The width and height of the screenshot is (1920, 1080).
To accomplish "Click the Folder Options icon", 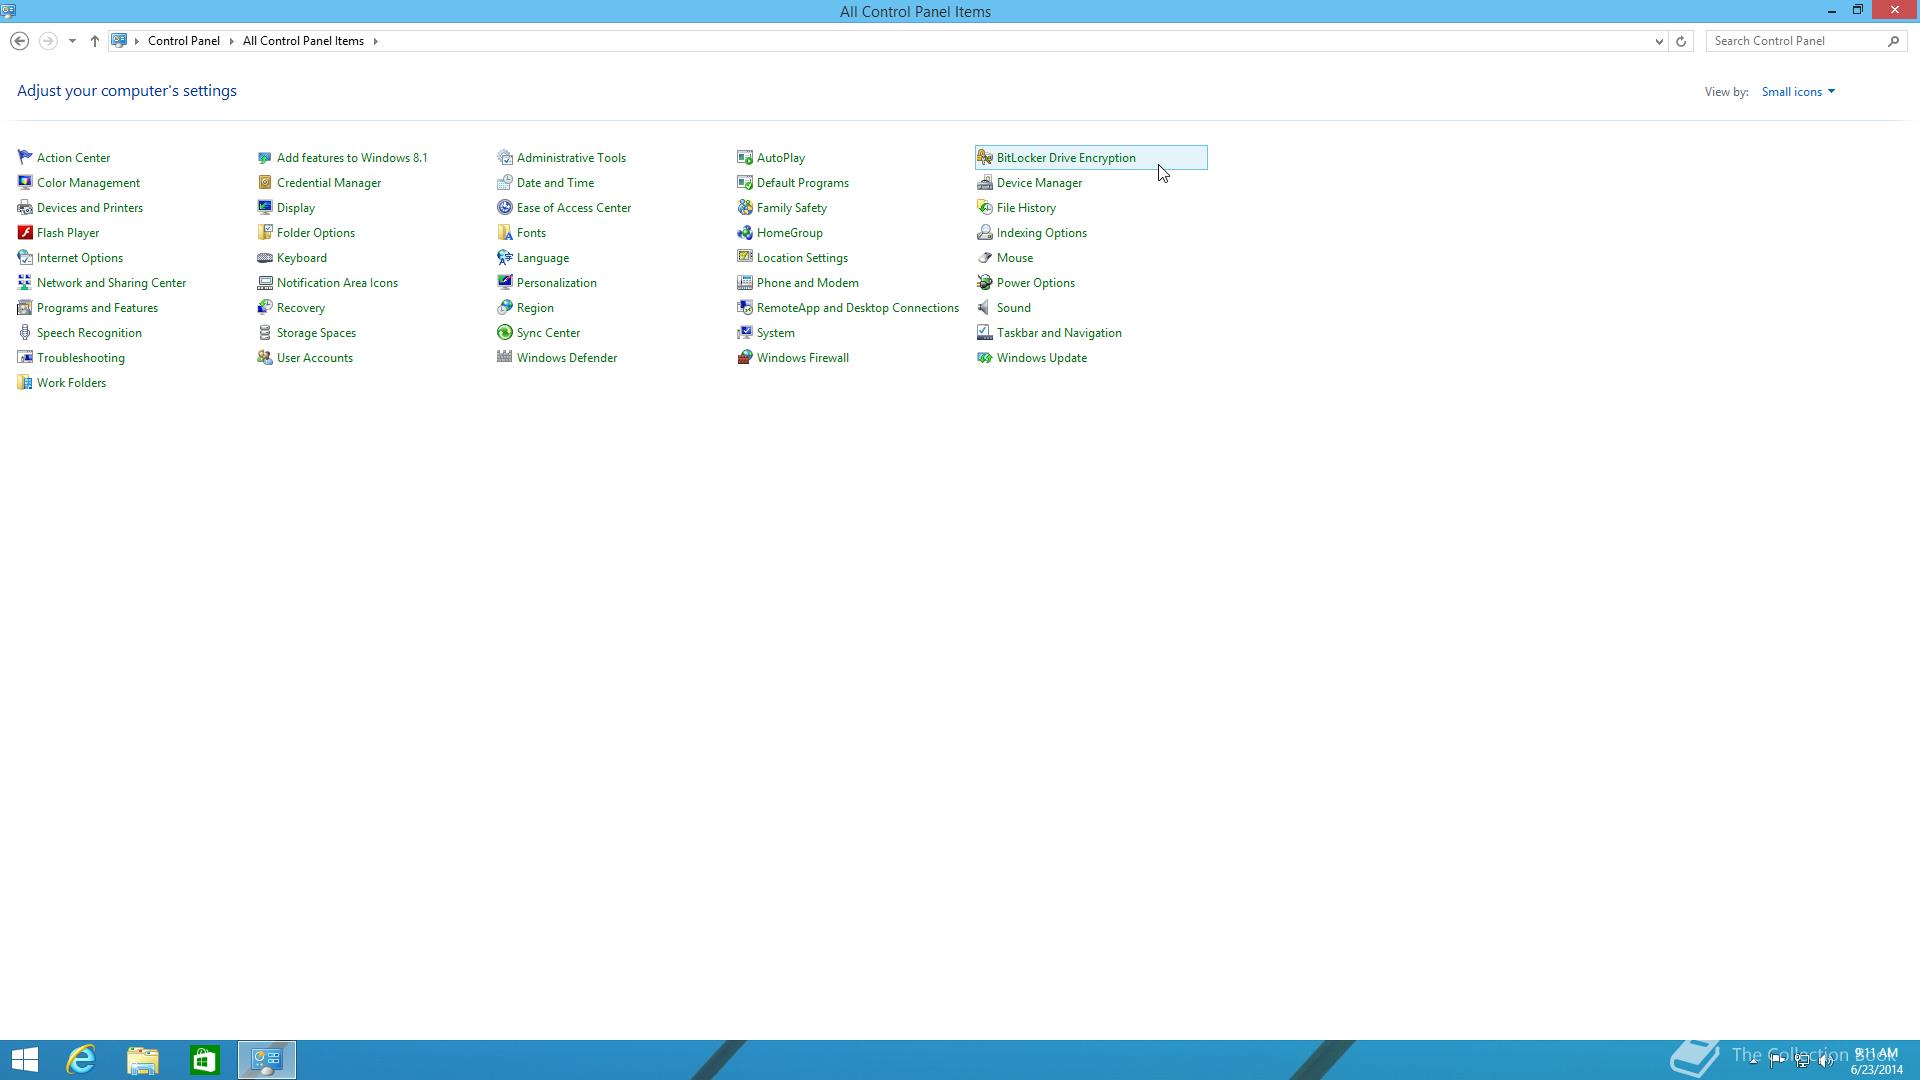I will point(265,232).
